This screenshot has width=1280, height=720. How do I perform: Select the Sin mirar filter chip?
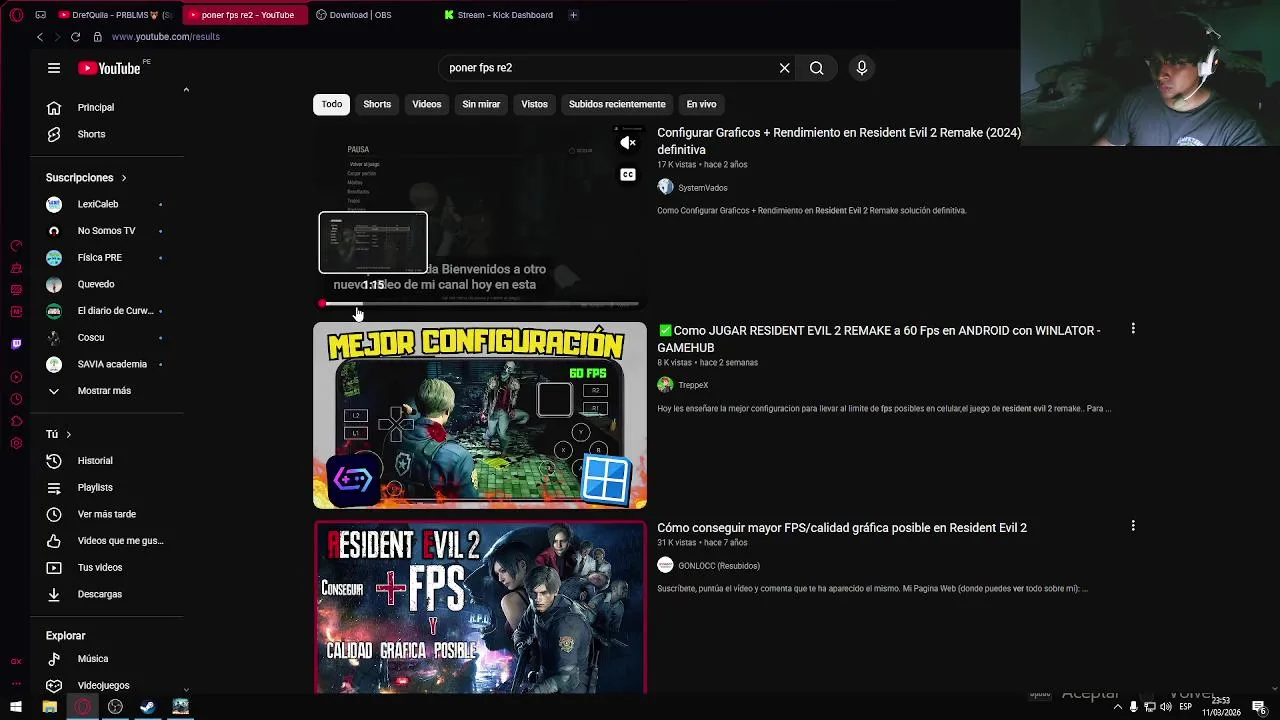pos(481,104)
